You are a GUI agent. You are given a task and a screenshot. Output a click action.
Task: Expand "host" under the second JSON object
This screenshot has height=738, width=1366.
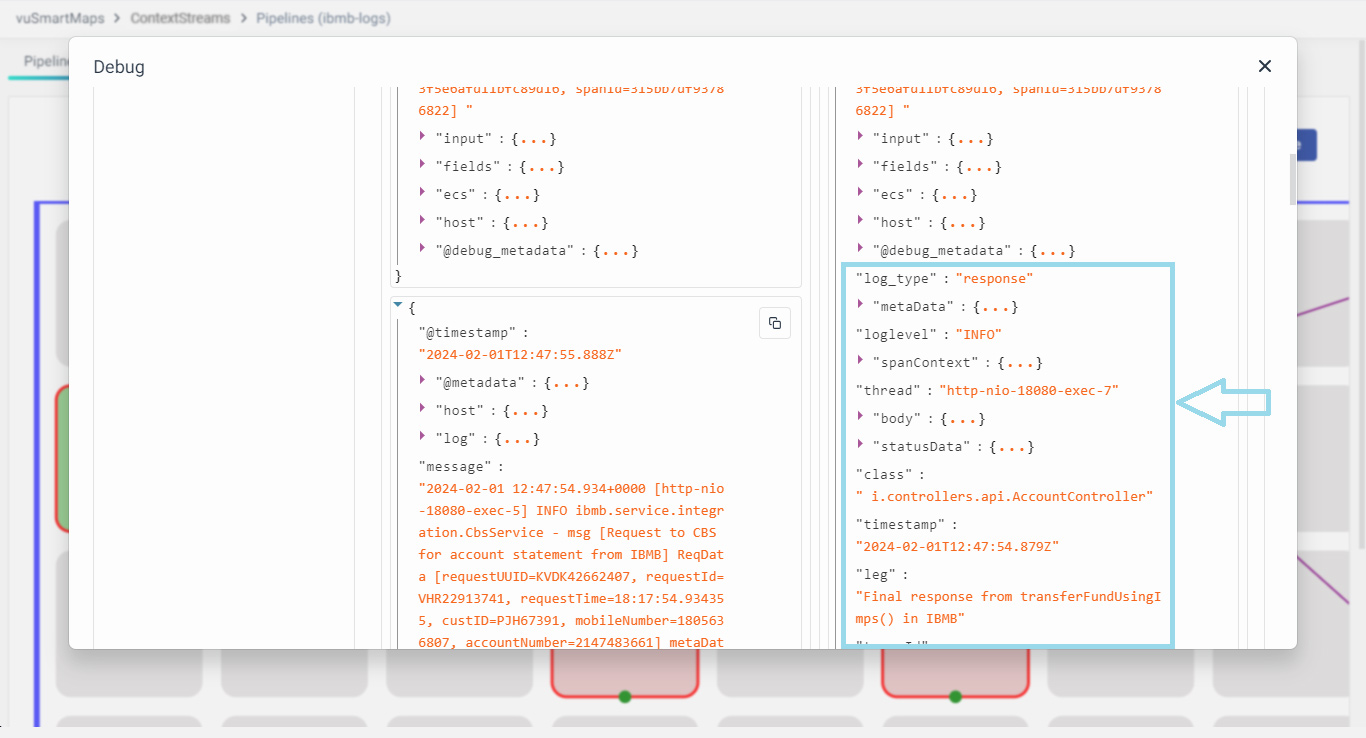coord(423,409)
